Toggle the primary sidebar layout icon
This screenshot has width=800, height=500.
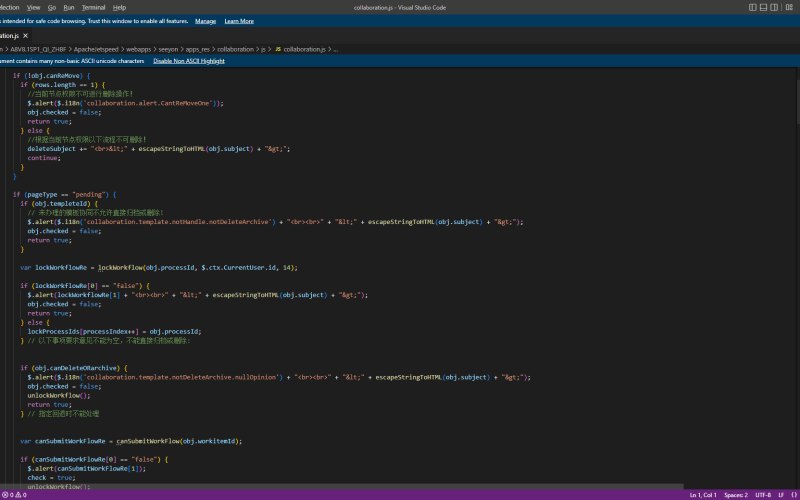point(753,7)
